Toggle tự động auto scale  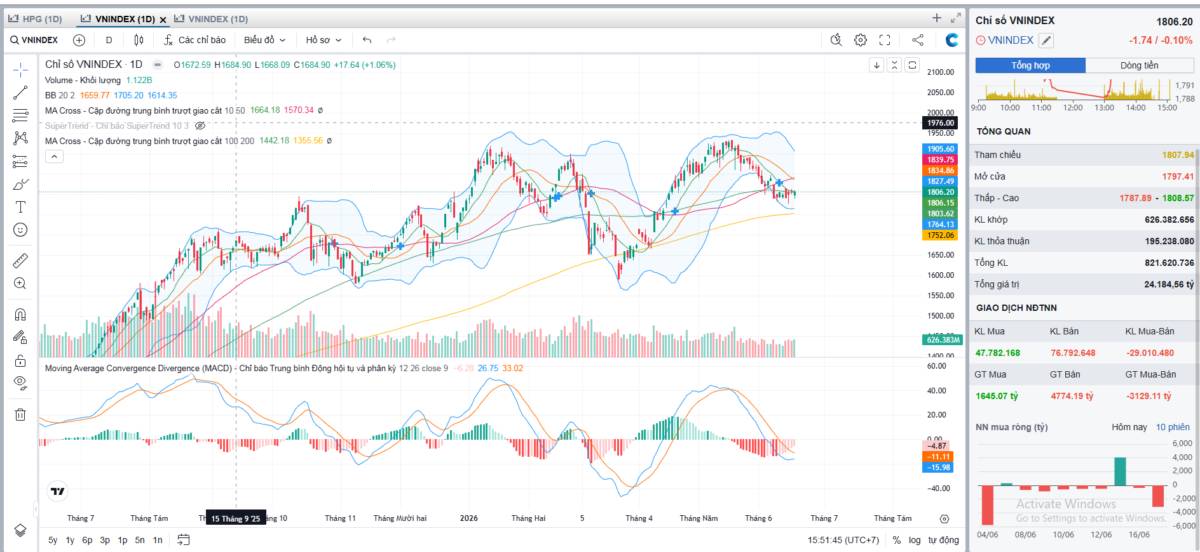943,540
